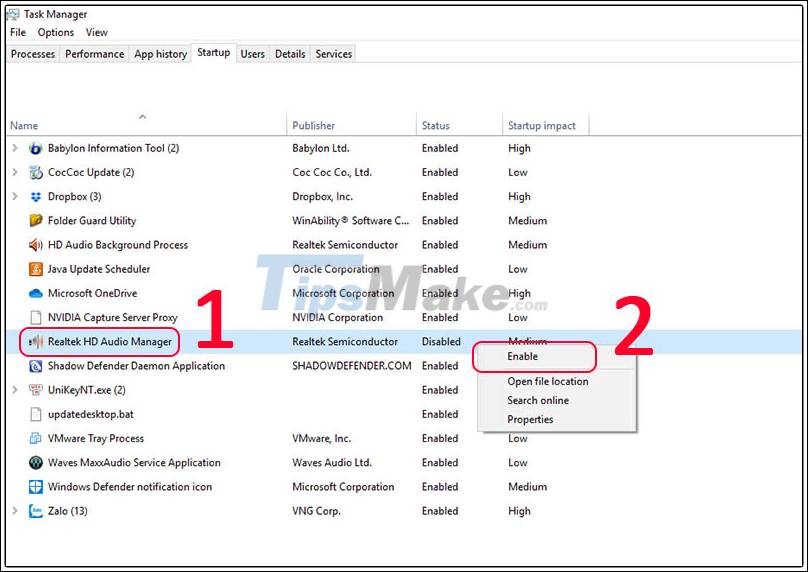Select Shadow Defender Daemon Application entry name
808x572 pixels.
coord(137,366)
